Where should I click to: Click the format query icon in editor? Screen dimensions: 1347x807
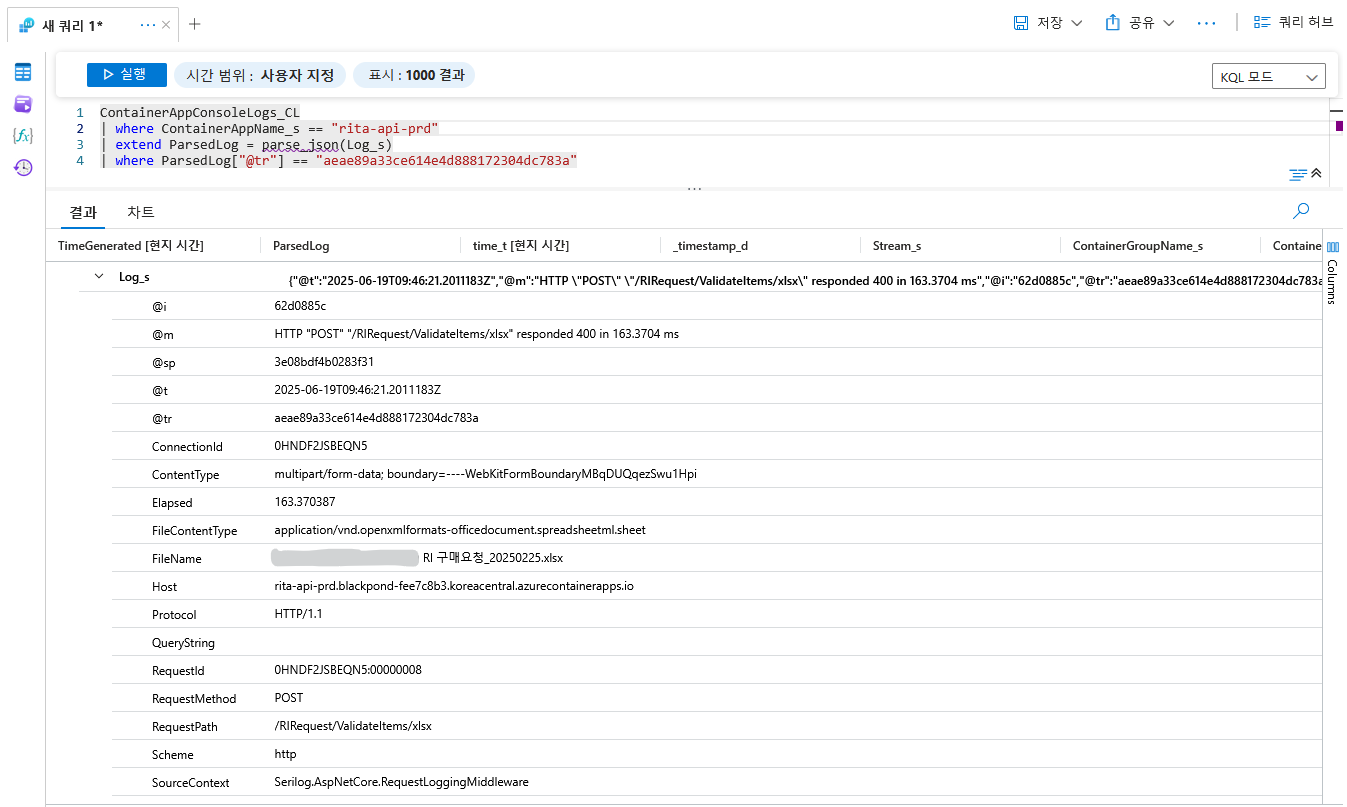coord(1297,175)
